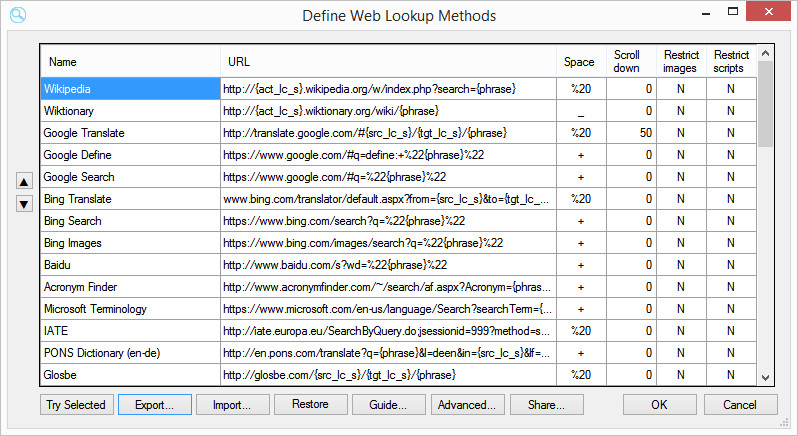This screenshot has width=798, height=436.
Task: Click the Baidu URL cell
Action: [388, 265]
